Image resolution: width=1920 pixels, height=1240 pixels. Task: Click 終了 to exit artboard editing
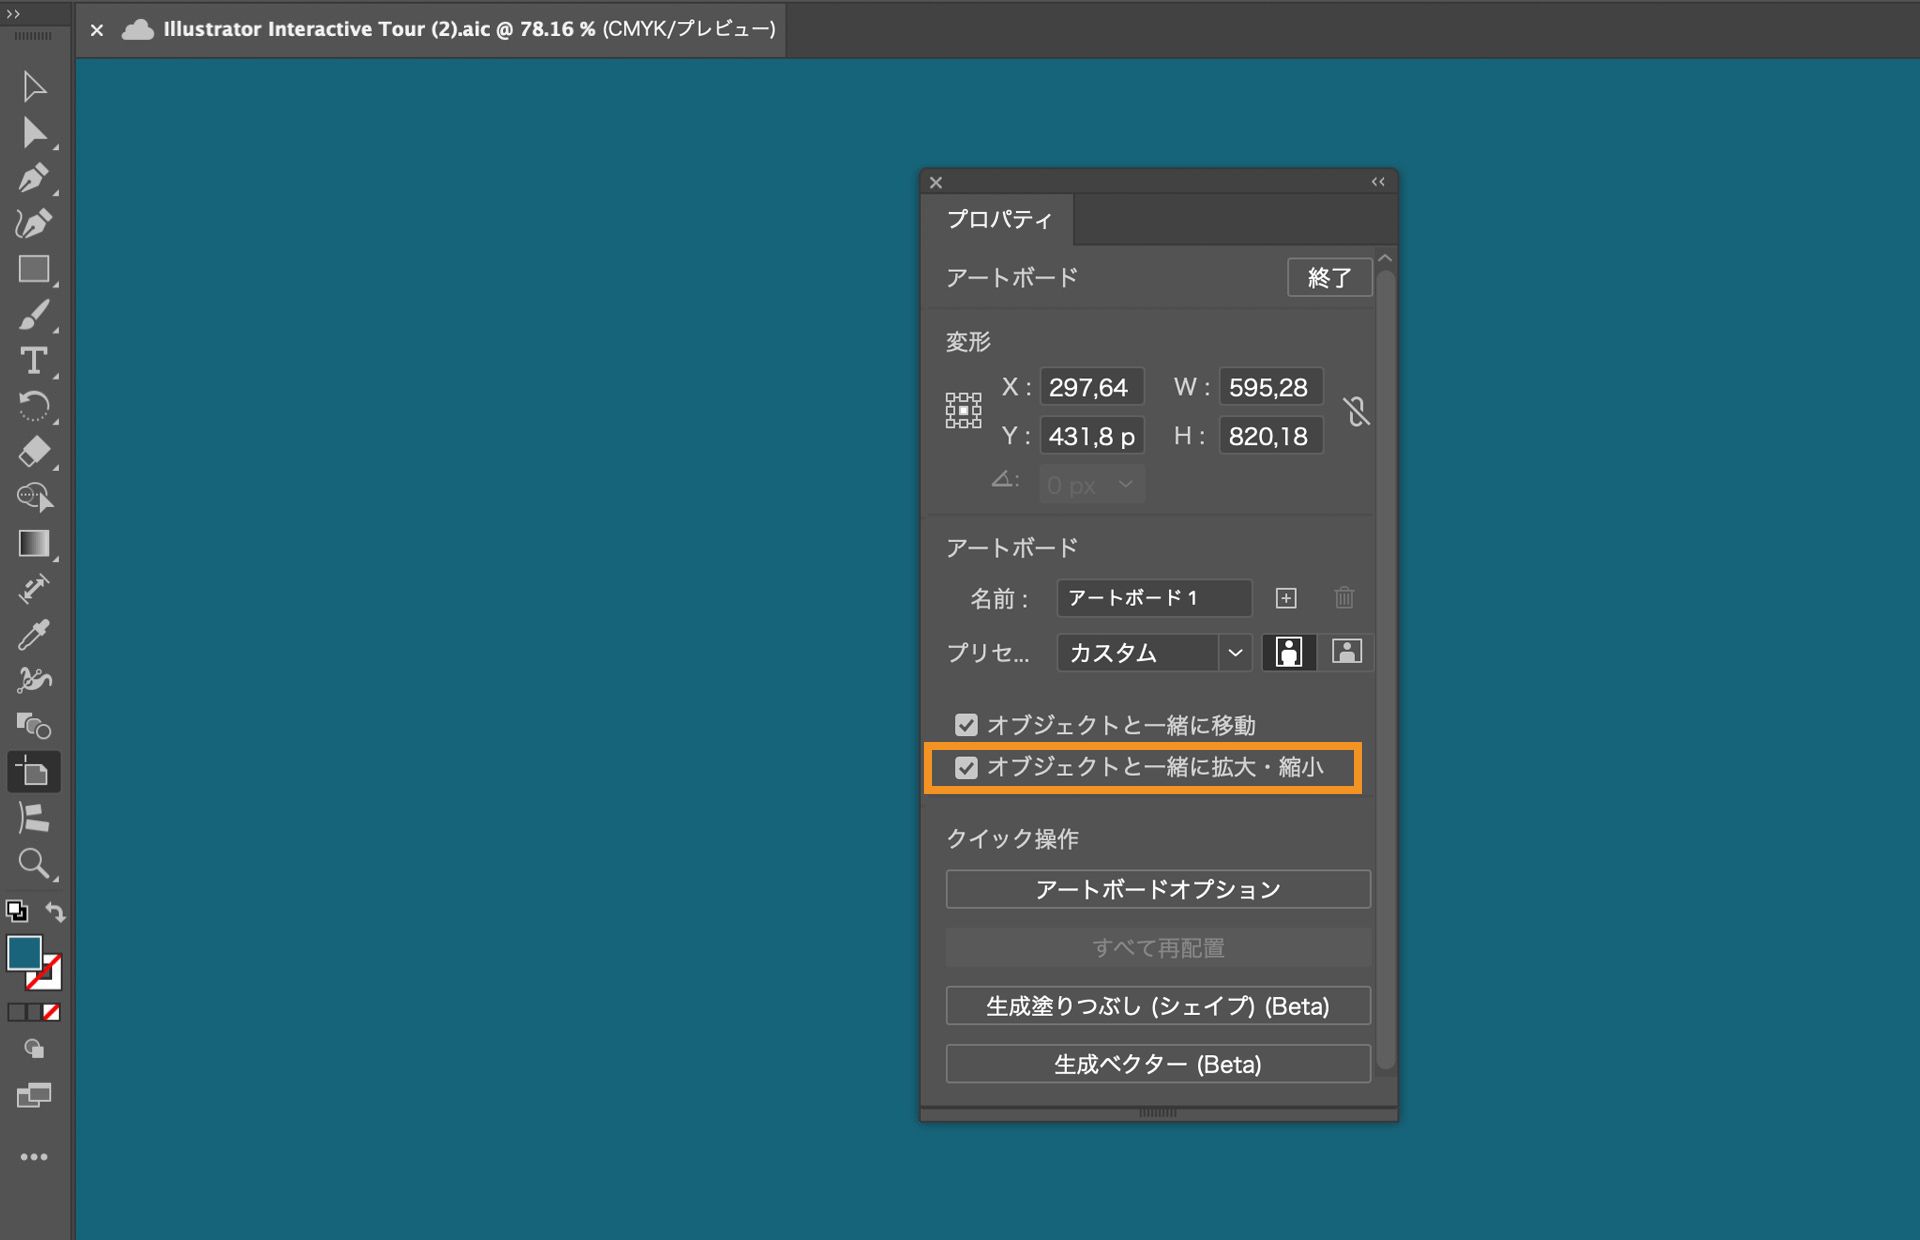[x=1330, y=277]
